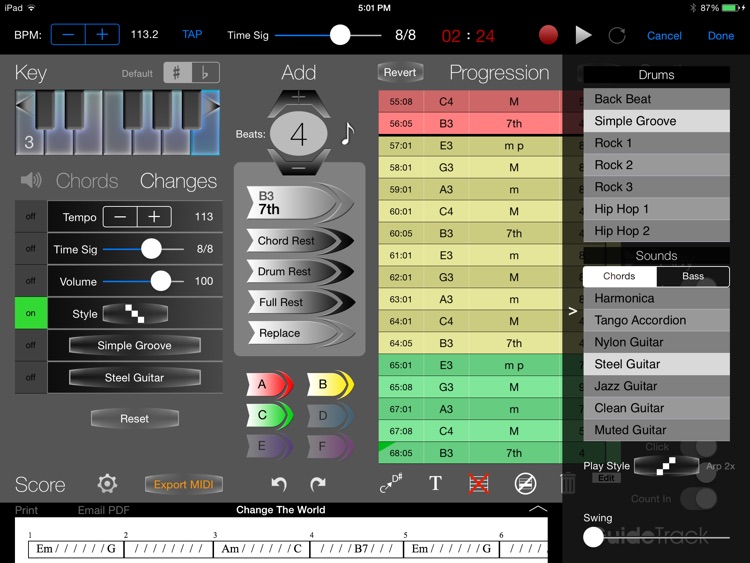Viewport: 750px width, 563px height.
Task: Toggle the Time Sig change off switch
Action: click(31, 249)
